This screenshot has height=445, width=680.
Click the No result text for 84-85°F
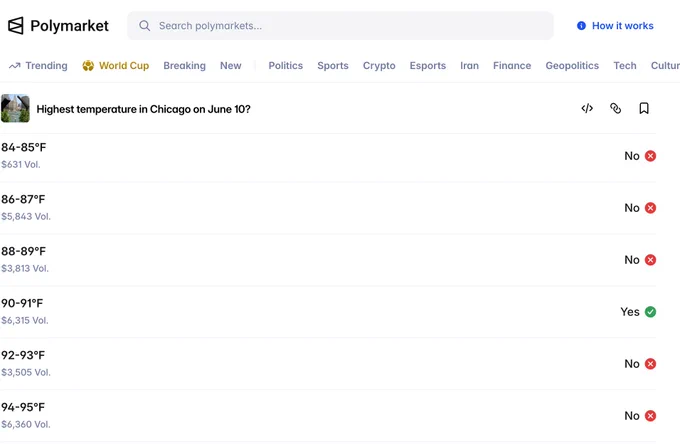[x=632, y=156]
